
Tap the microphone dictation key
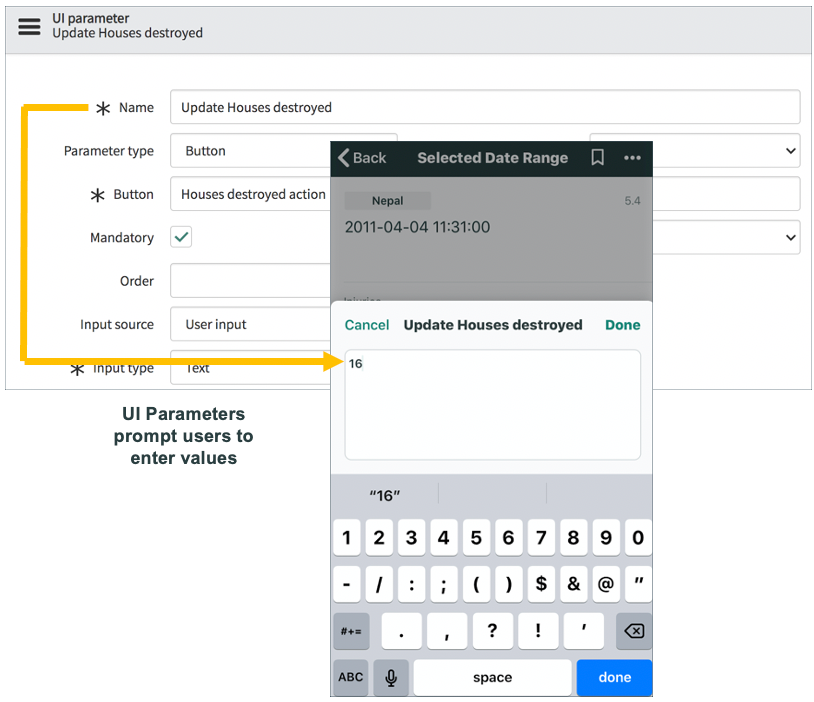click(x=391, y=678)
